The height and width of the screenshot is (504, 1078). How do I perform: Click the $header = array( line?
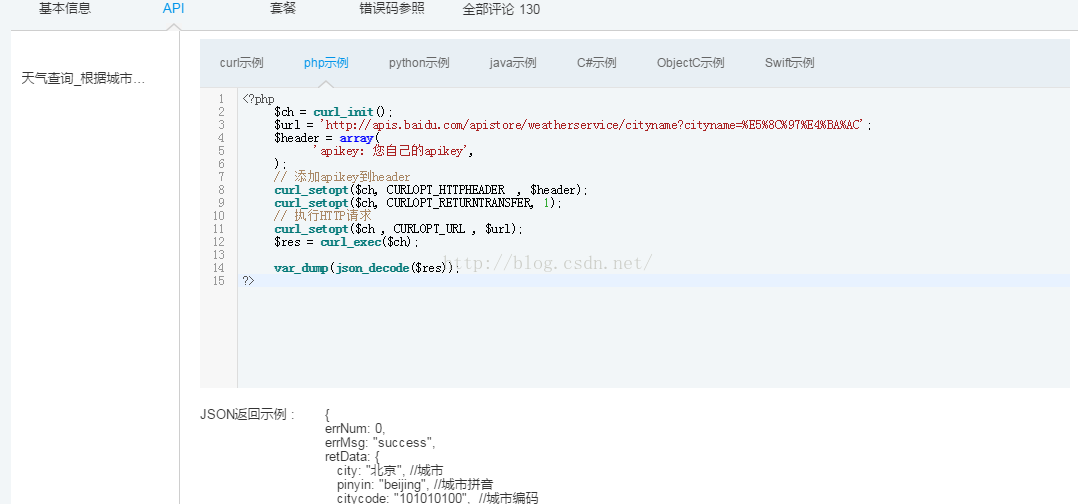pos(327,138)
